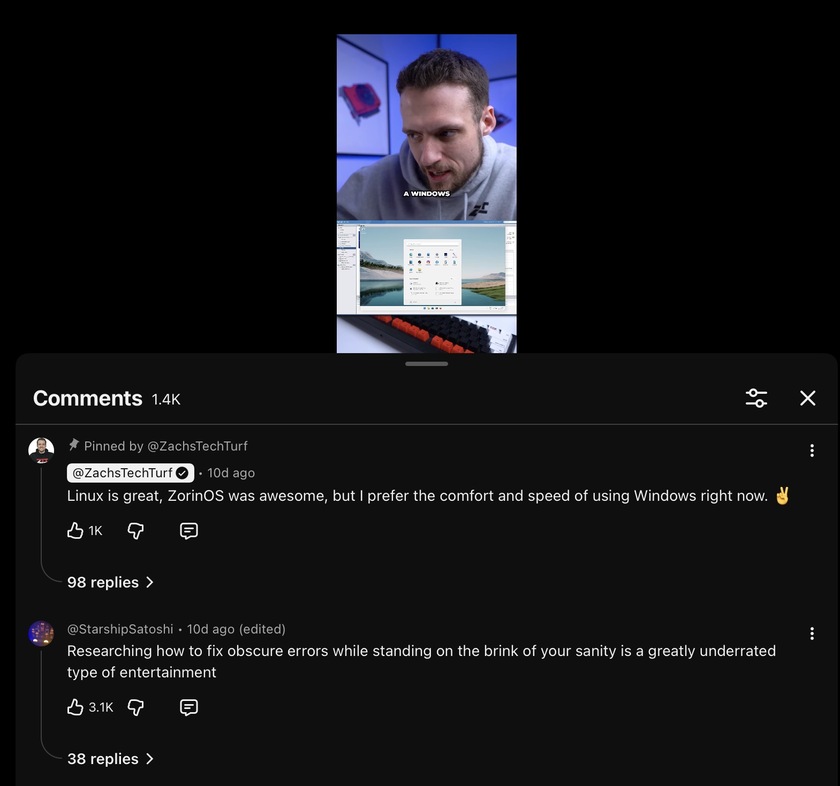Open the @ZachsTechTurf channel badge link
Viewport: 840px width, 786px height.
130,473
